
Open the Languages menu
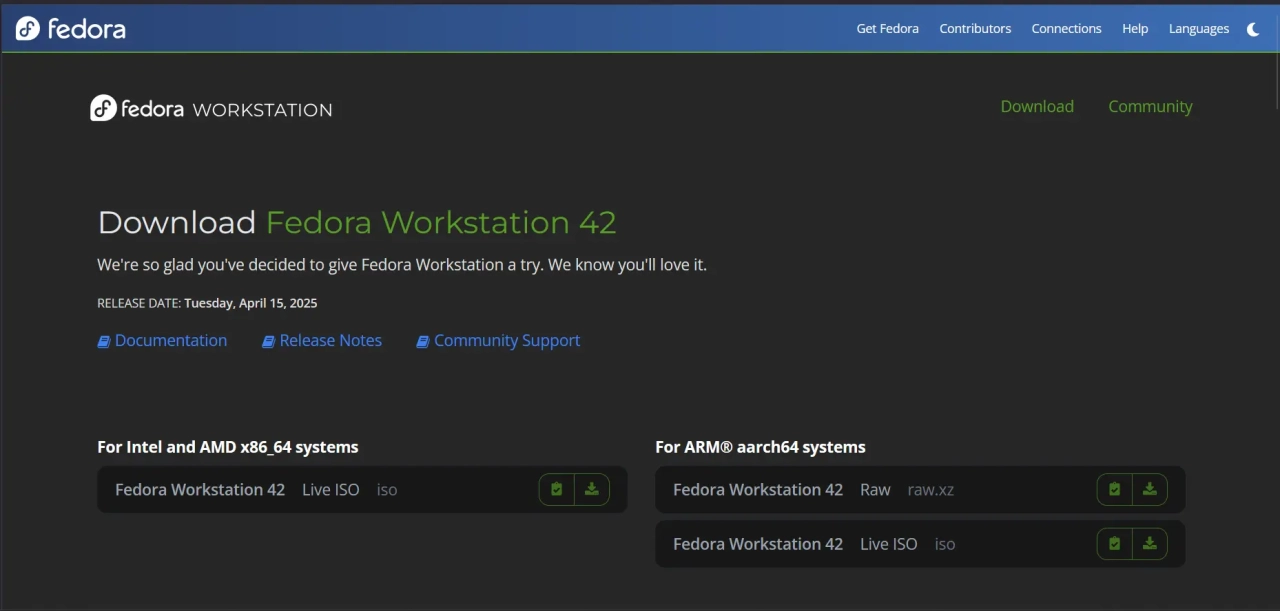(x=1199, y=29)
